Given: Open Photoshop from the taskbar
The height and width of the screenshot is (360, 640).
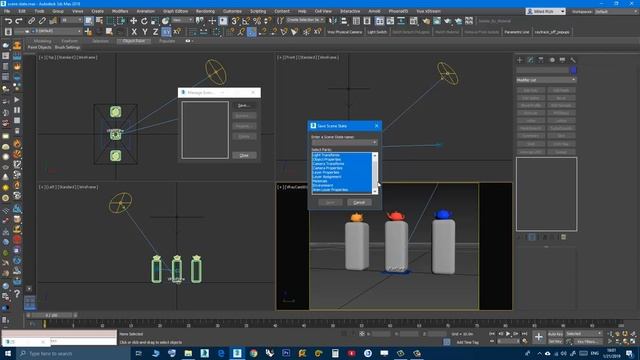Looking at the screenshot, I should 286,353.
